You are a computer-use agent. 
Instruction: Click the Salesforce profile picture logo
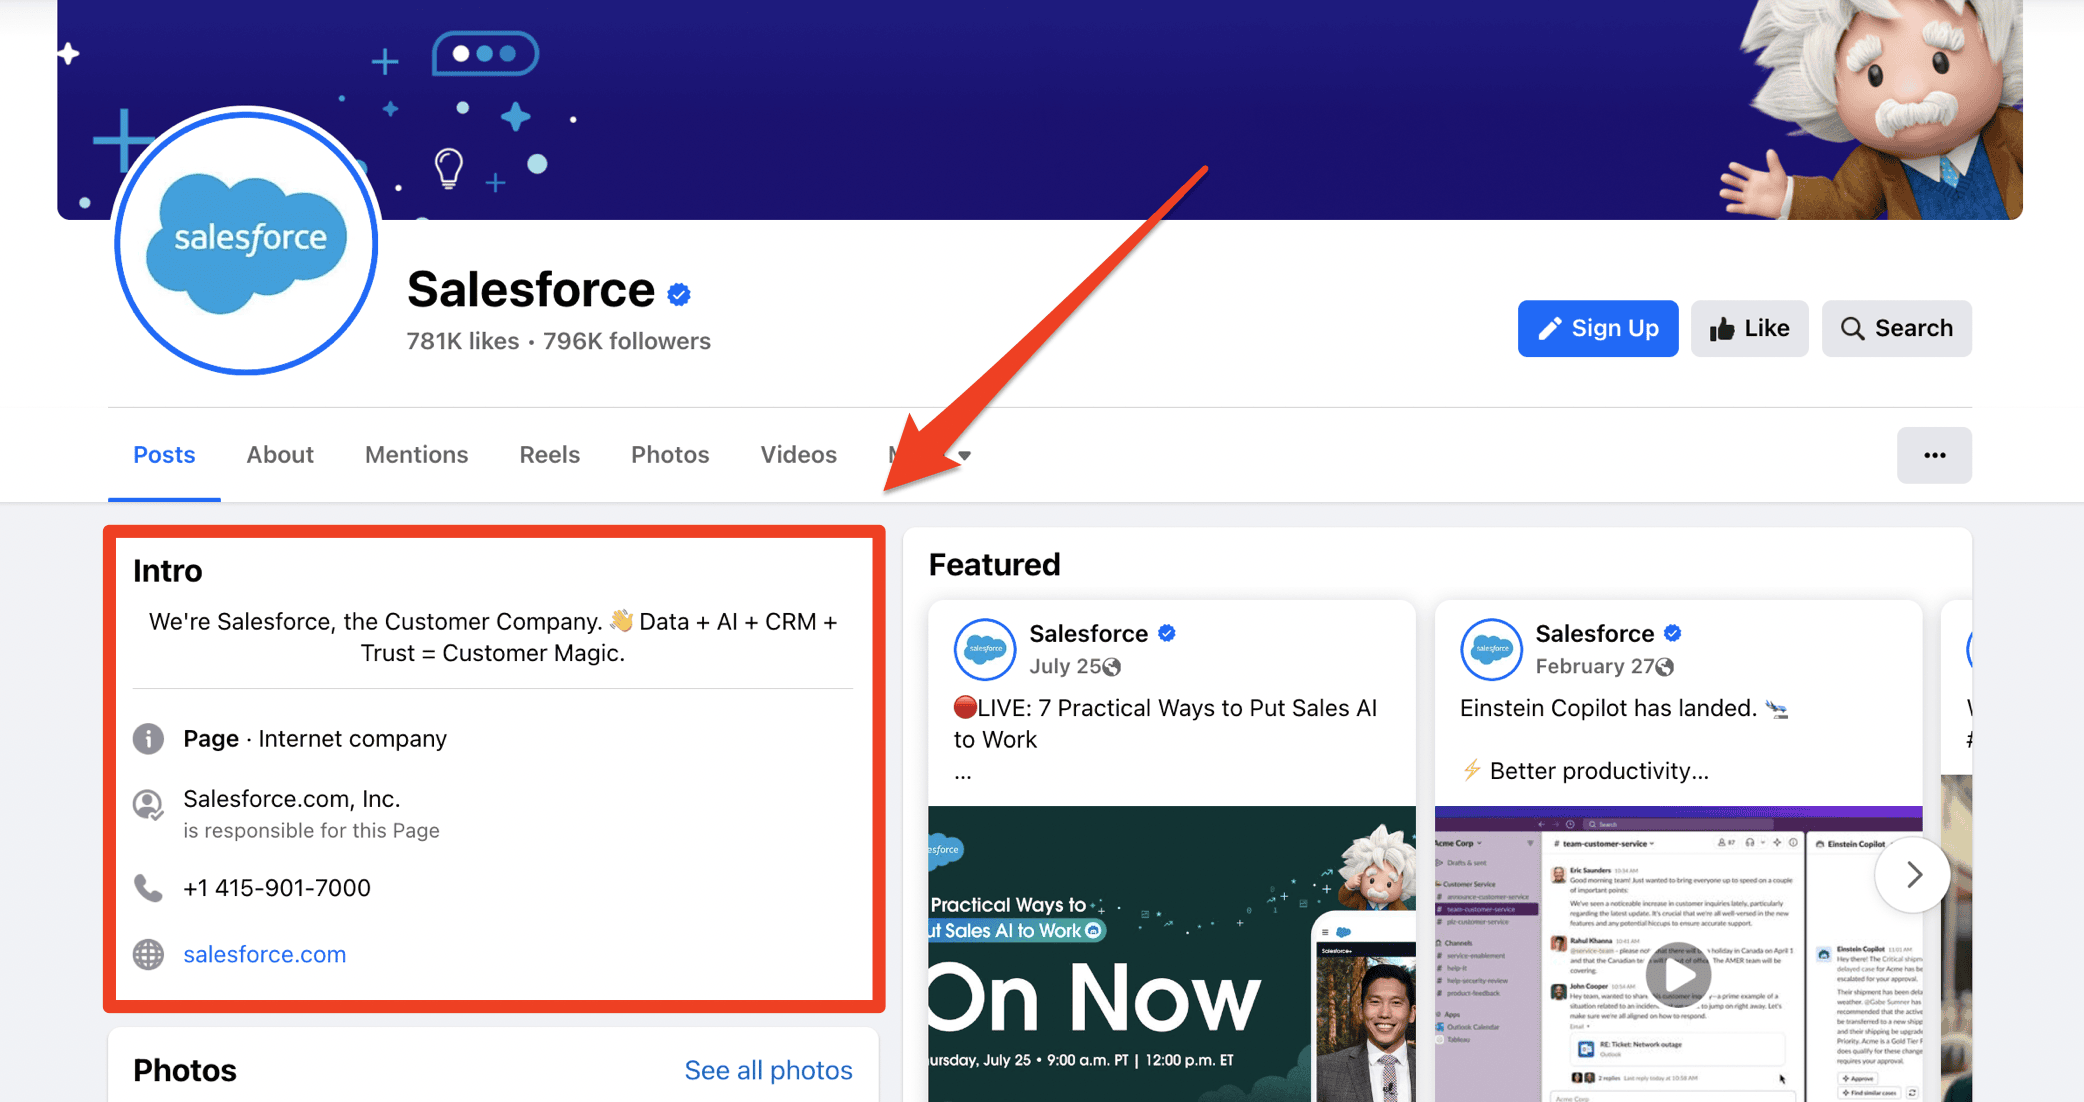(x=246, y=241)
